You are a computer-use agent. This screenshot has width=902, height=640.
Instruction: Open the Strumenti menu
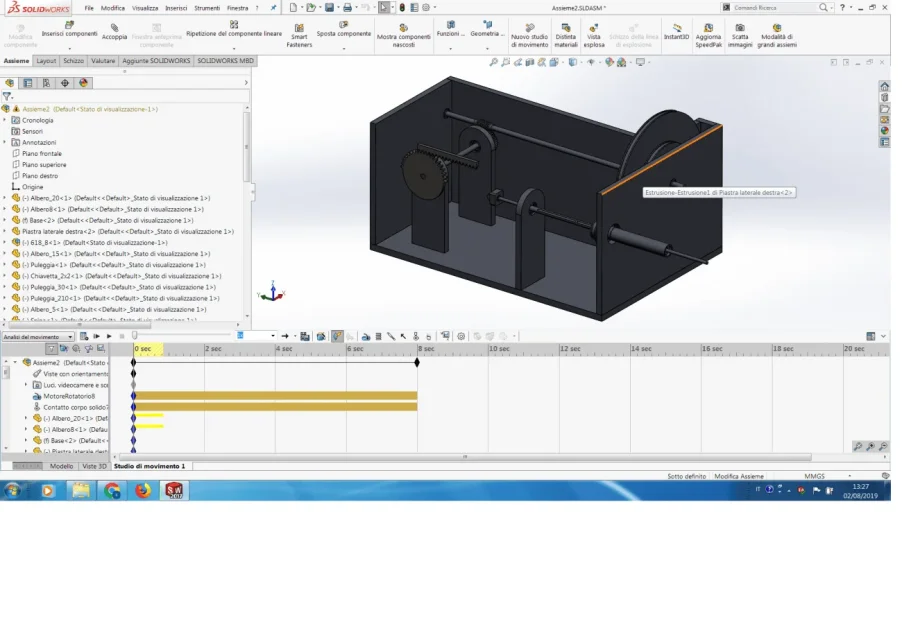[207, 8]
